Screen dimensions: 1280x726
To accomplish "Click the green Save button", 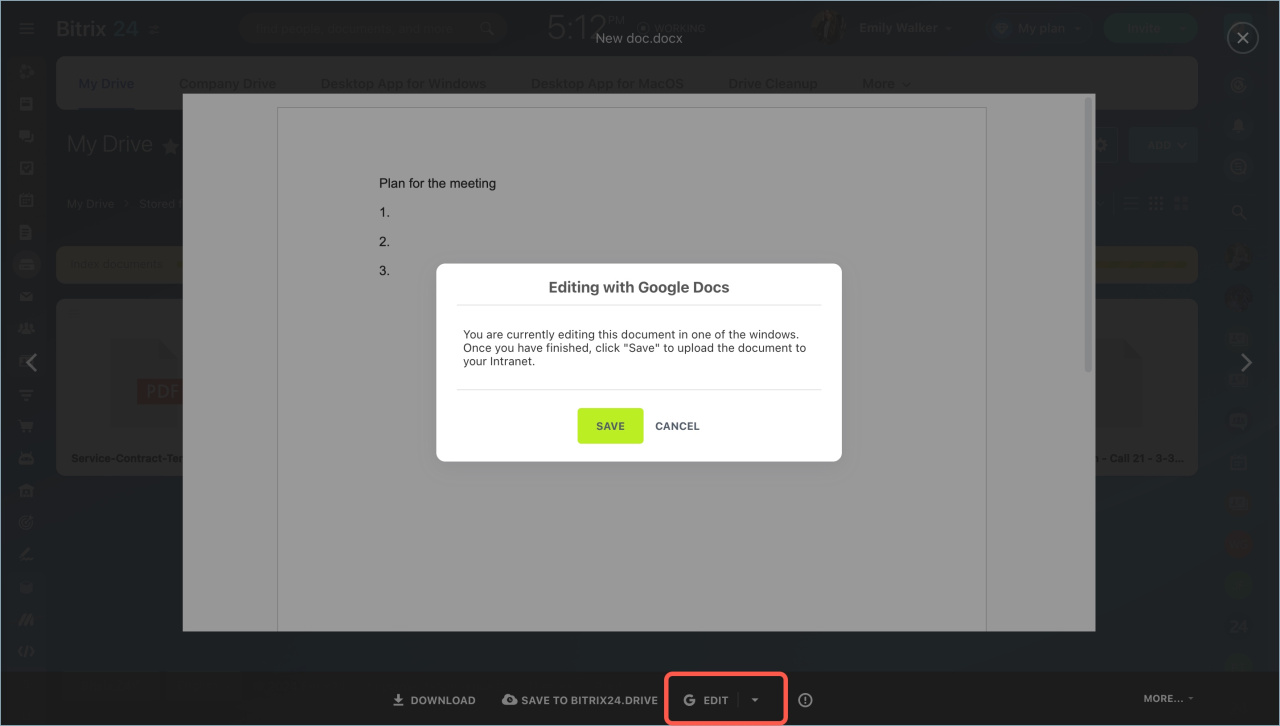I will 610,426.
